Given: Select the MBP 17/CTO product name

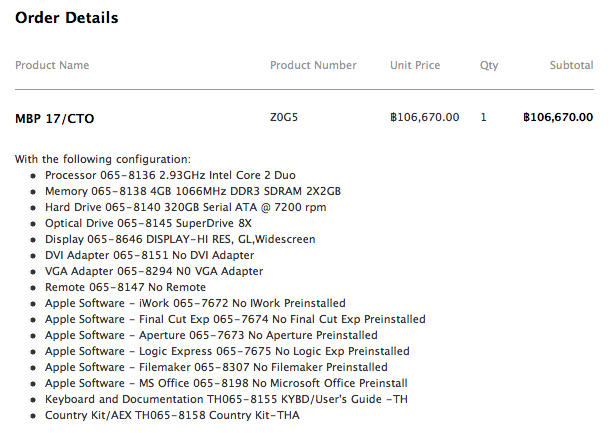Looking at the screenshot, I should [x=55, y=118].
